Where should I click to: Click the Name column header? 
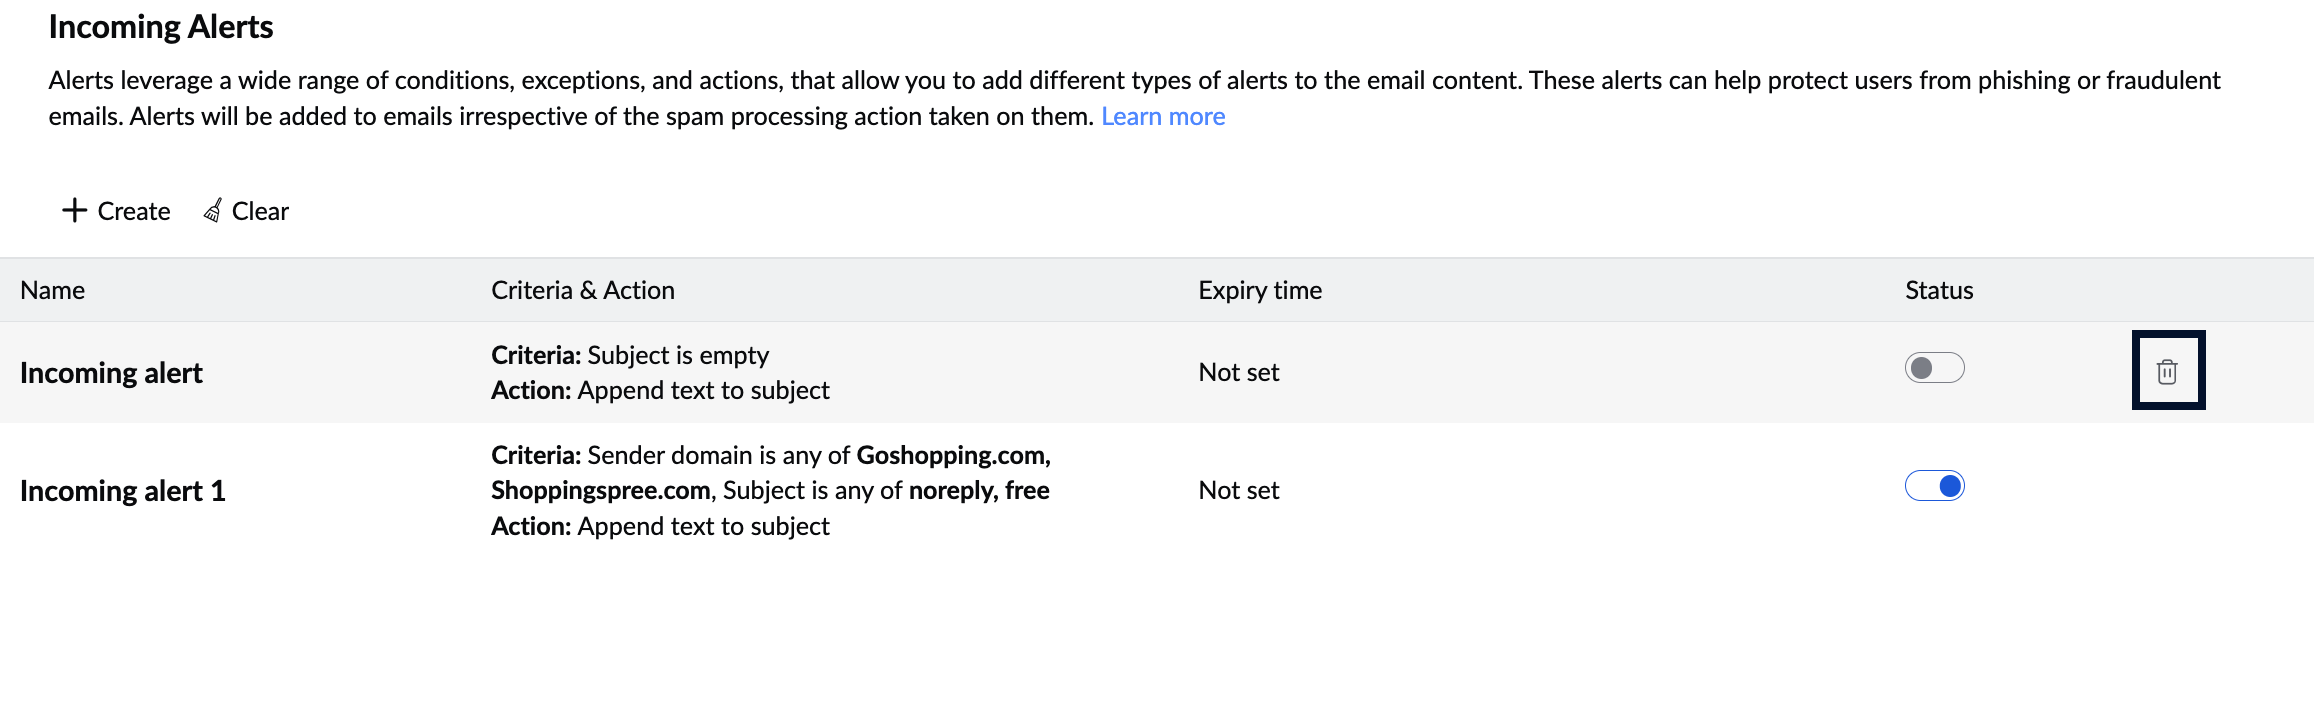[53, 290]
